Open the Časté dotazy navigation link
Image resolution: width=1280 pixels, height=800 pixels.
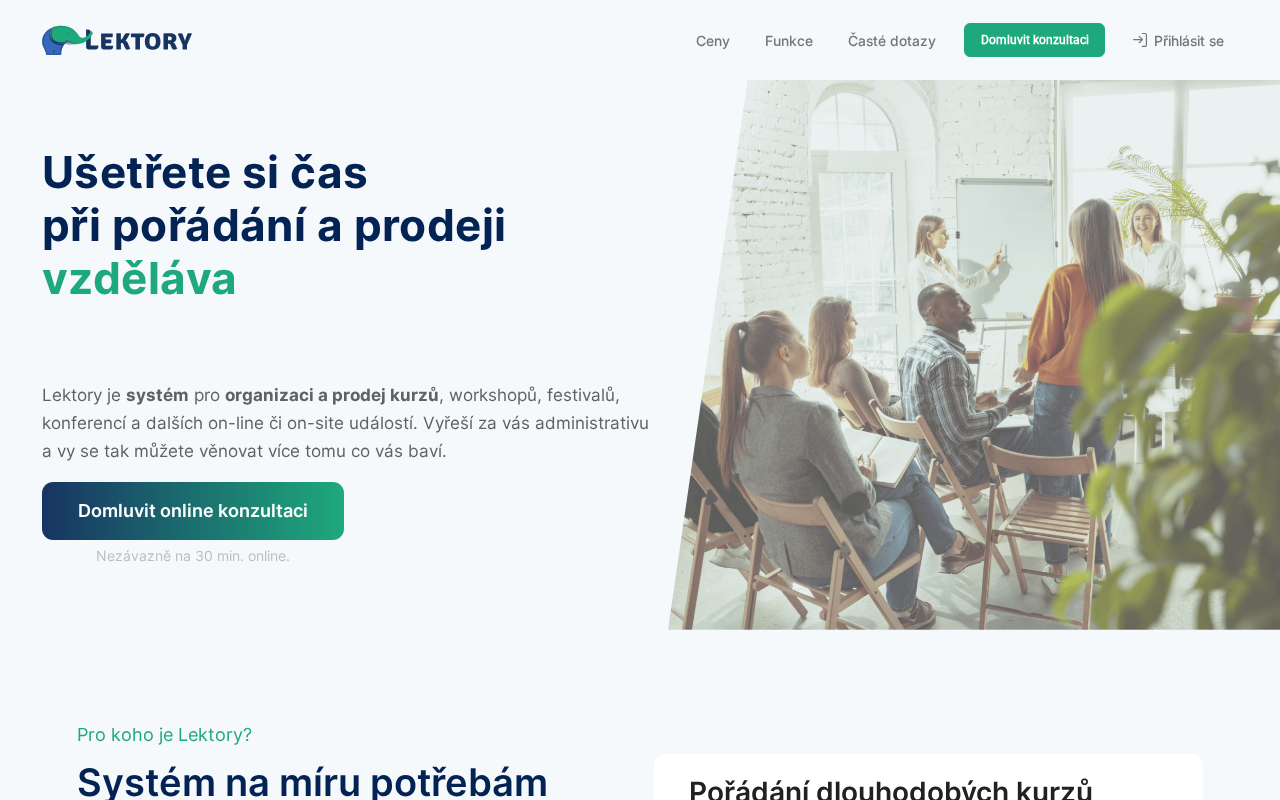[892, 41]
